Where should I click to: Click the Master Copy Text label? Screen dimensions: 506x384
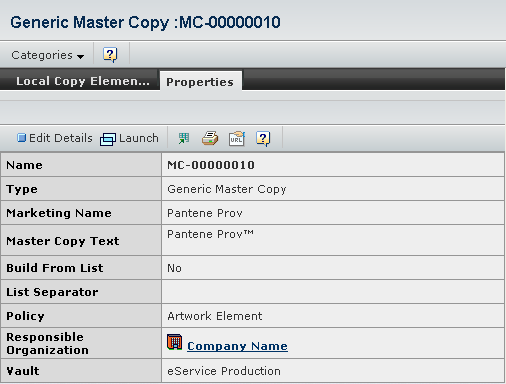tap(63, 241)
